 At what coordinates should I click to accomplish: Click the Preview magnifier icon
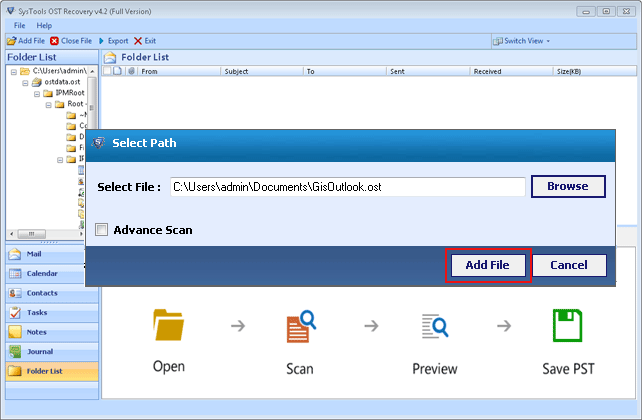pos(435,326)
